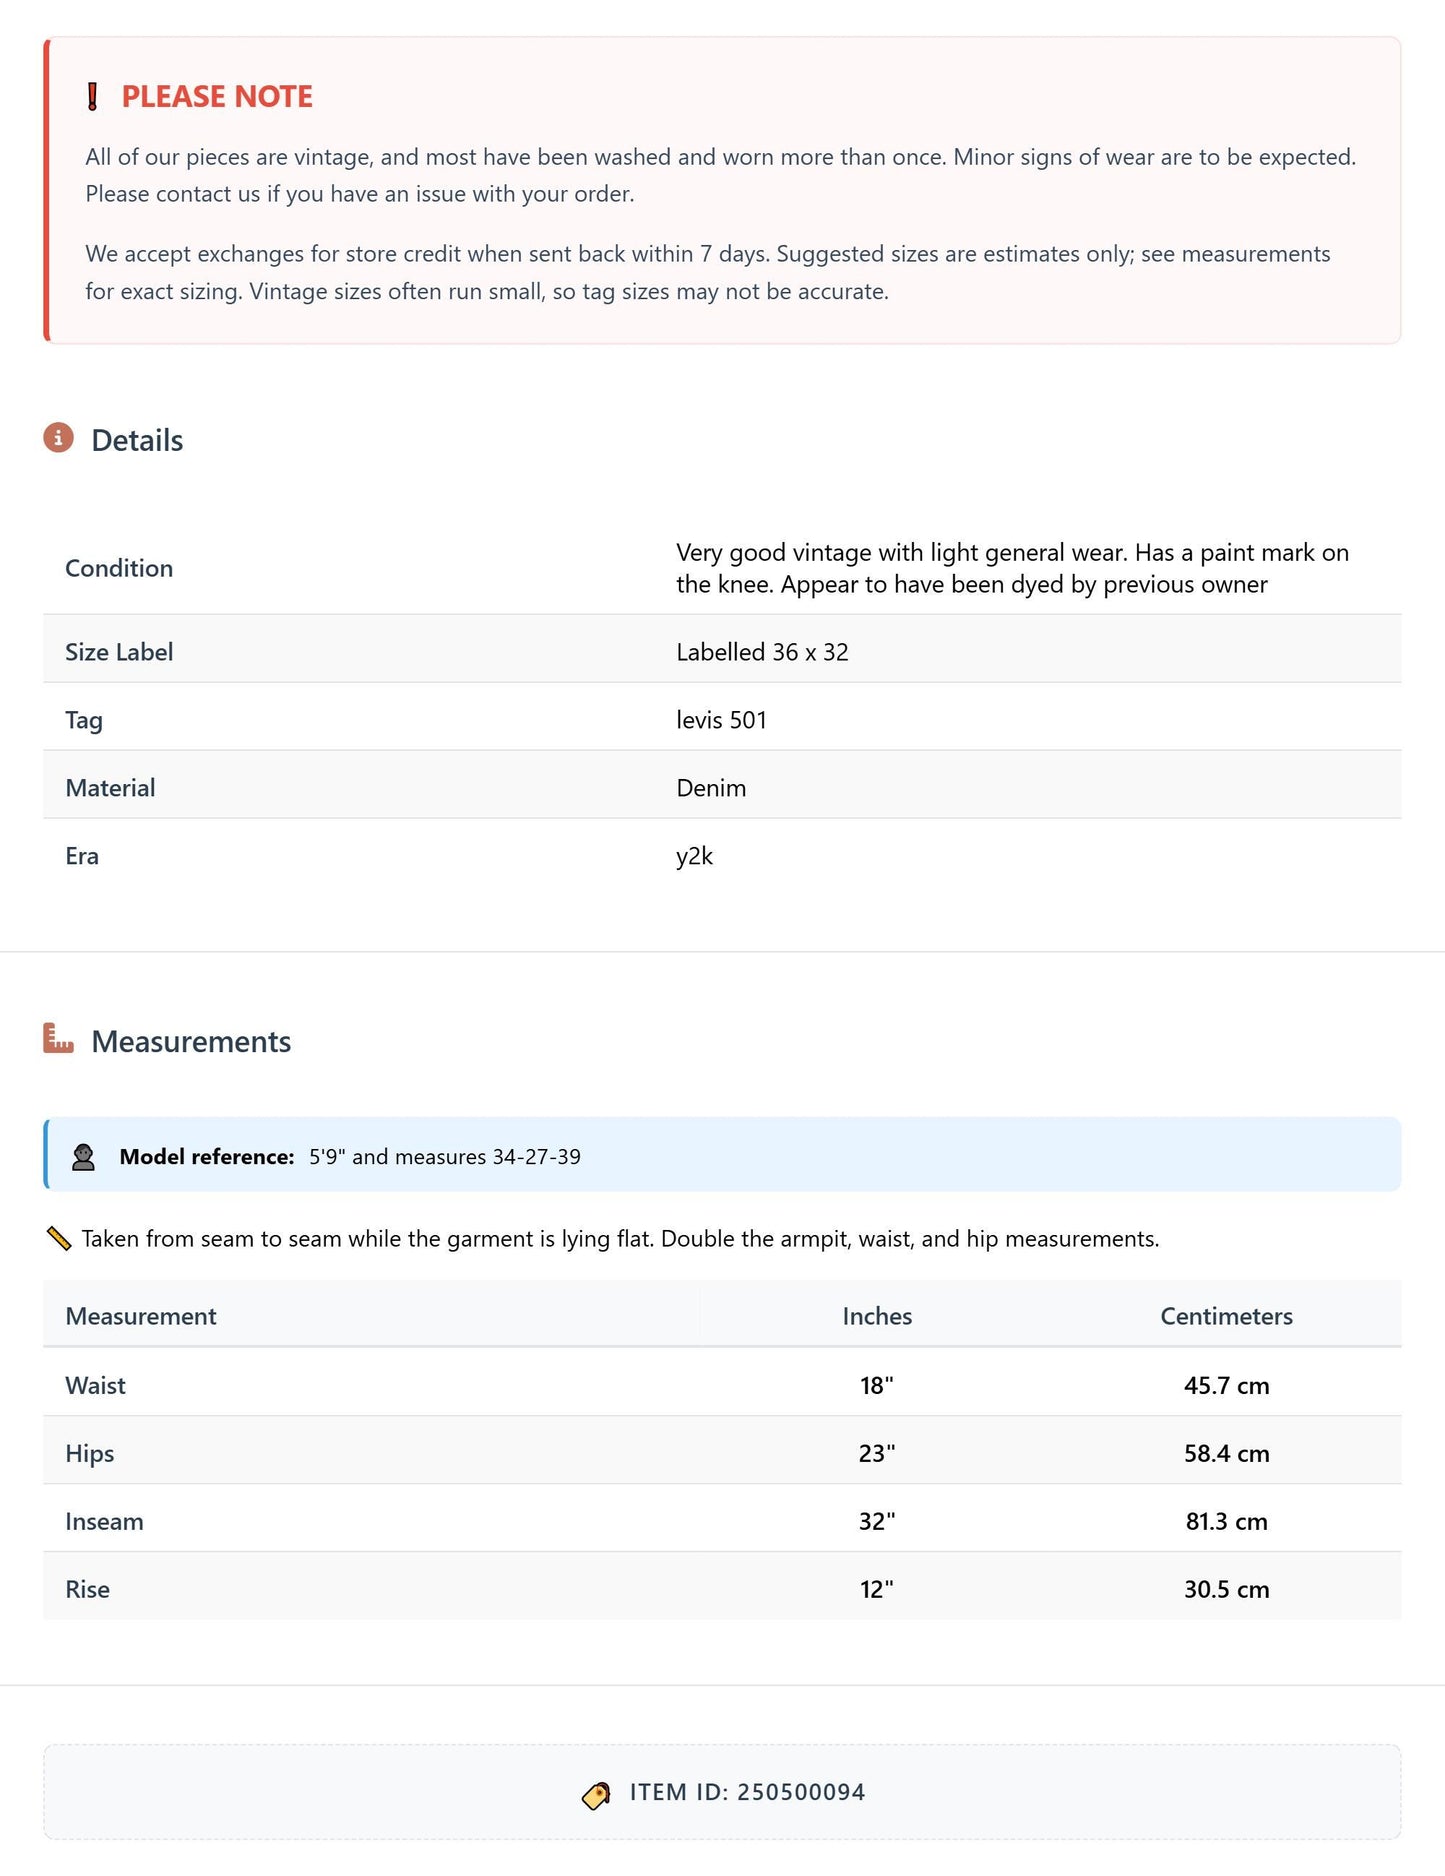Click the Hips 23" inches value
The width and height of the screenshot is (1445, 1876).
877,1453
